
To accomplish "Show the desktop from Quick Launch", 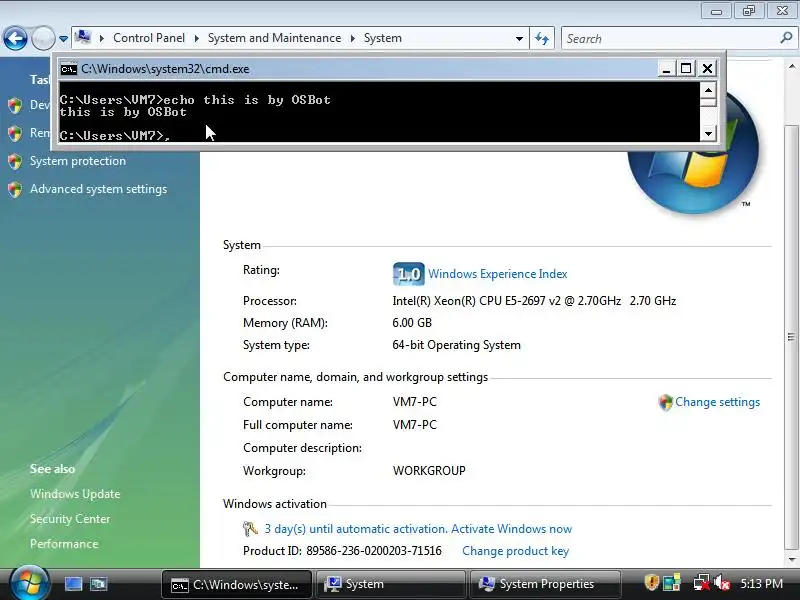I will tap(73, 584).
